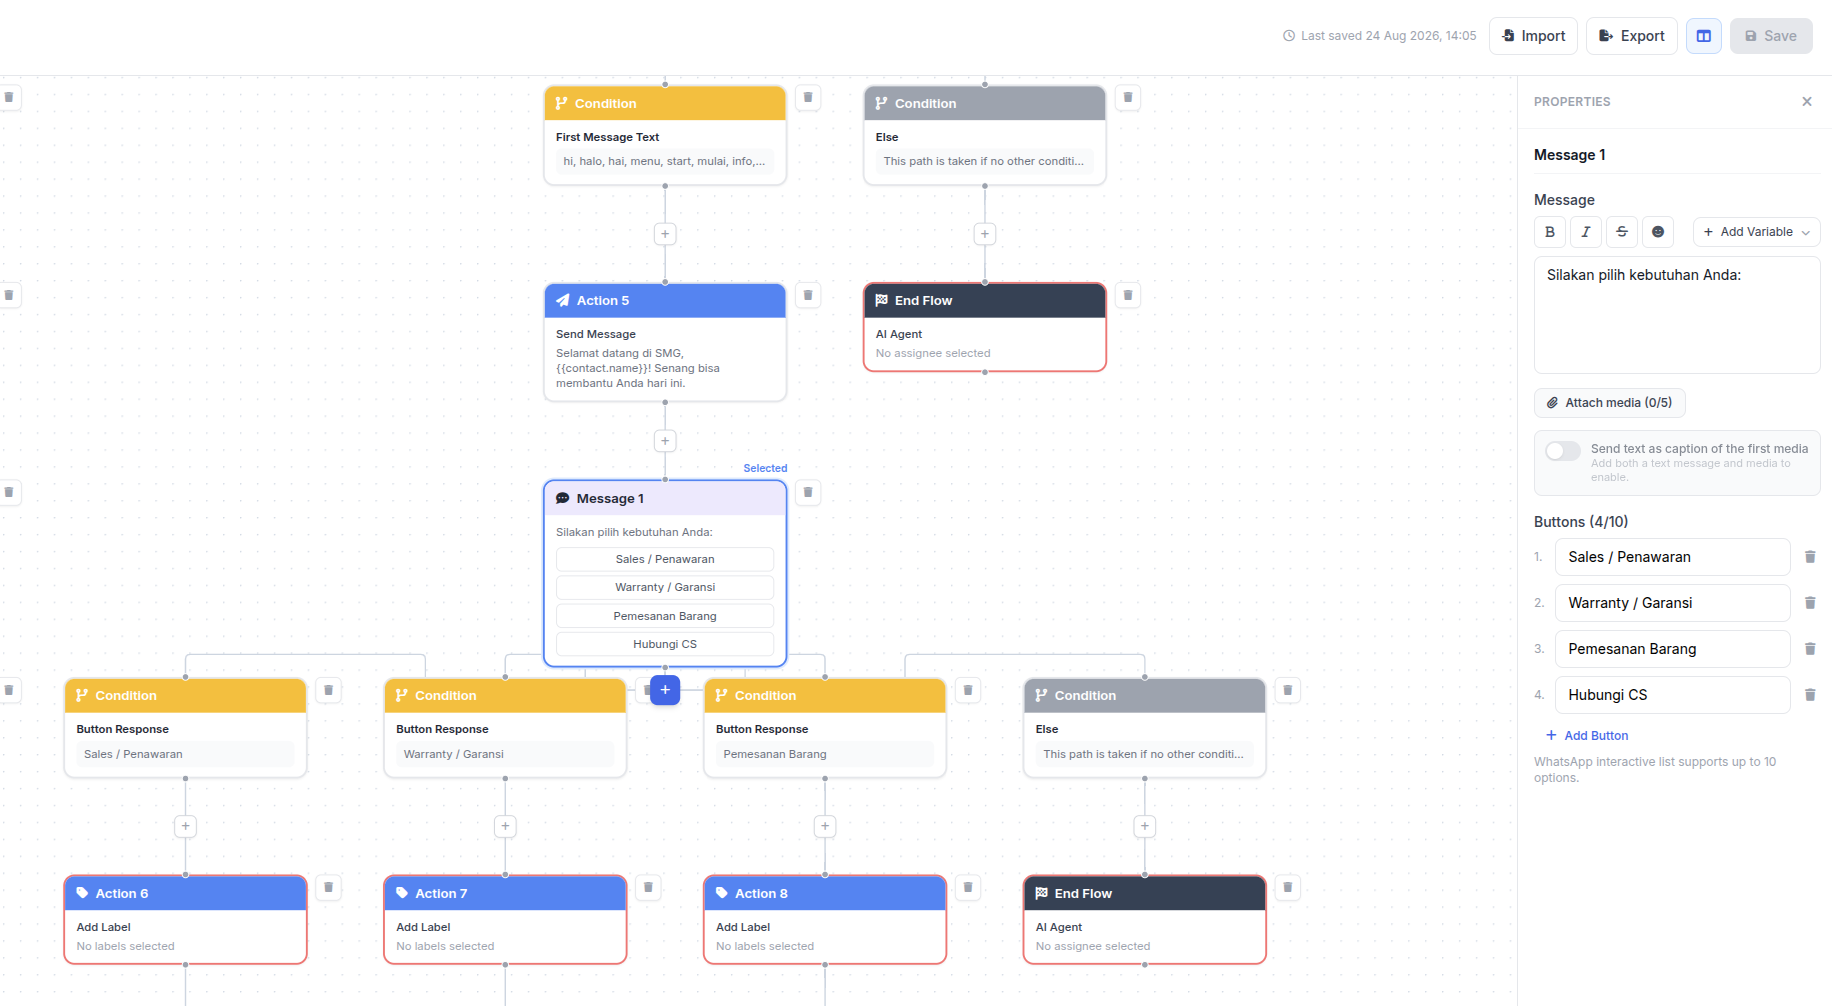Delete the Hubungi CS button
Screen dimensions: 1832x1006
[x=1810, y=695]
